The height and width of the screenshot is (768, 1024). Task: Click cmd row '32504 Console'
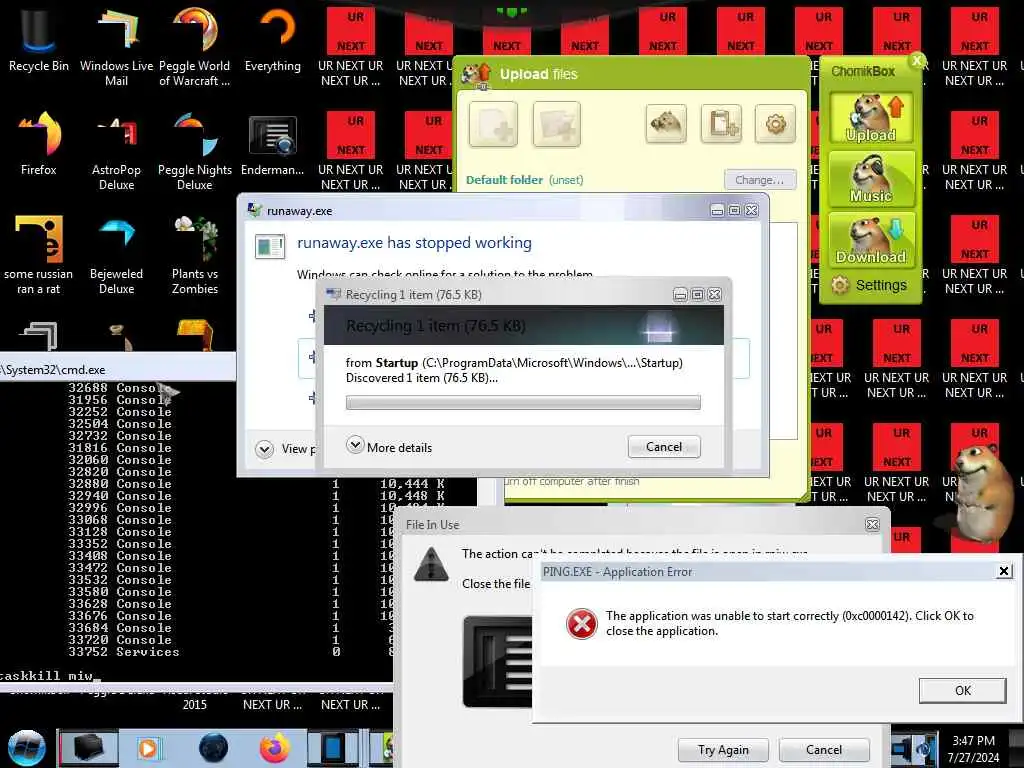(x=120, y=424)
